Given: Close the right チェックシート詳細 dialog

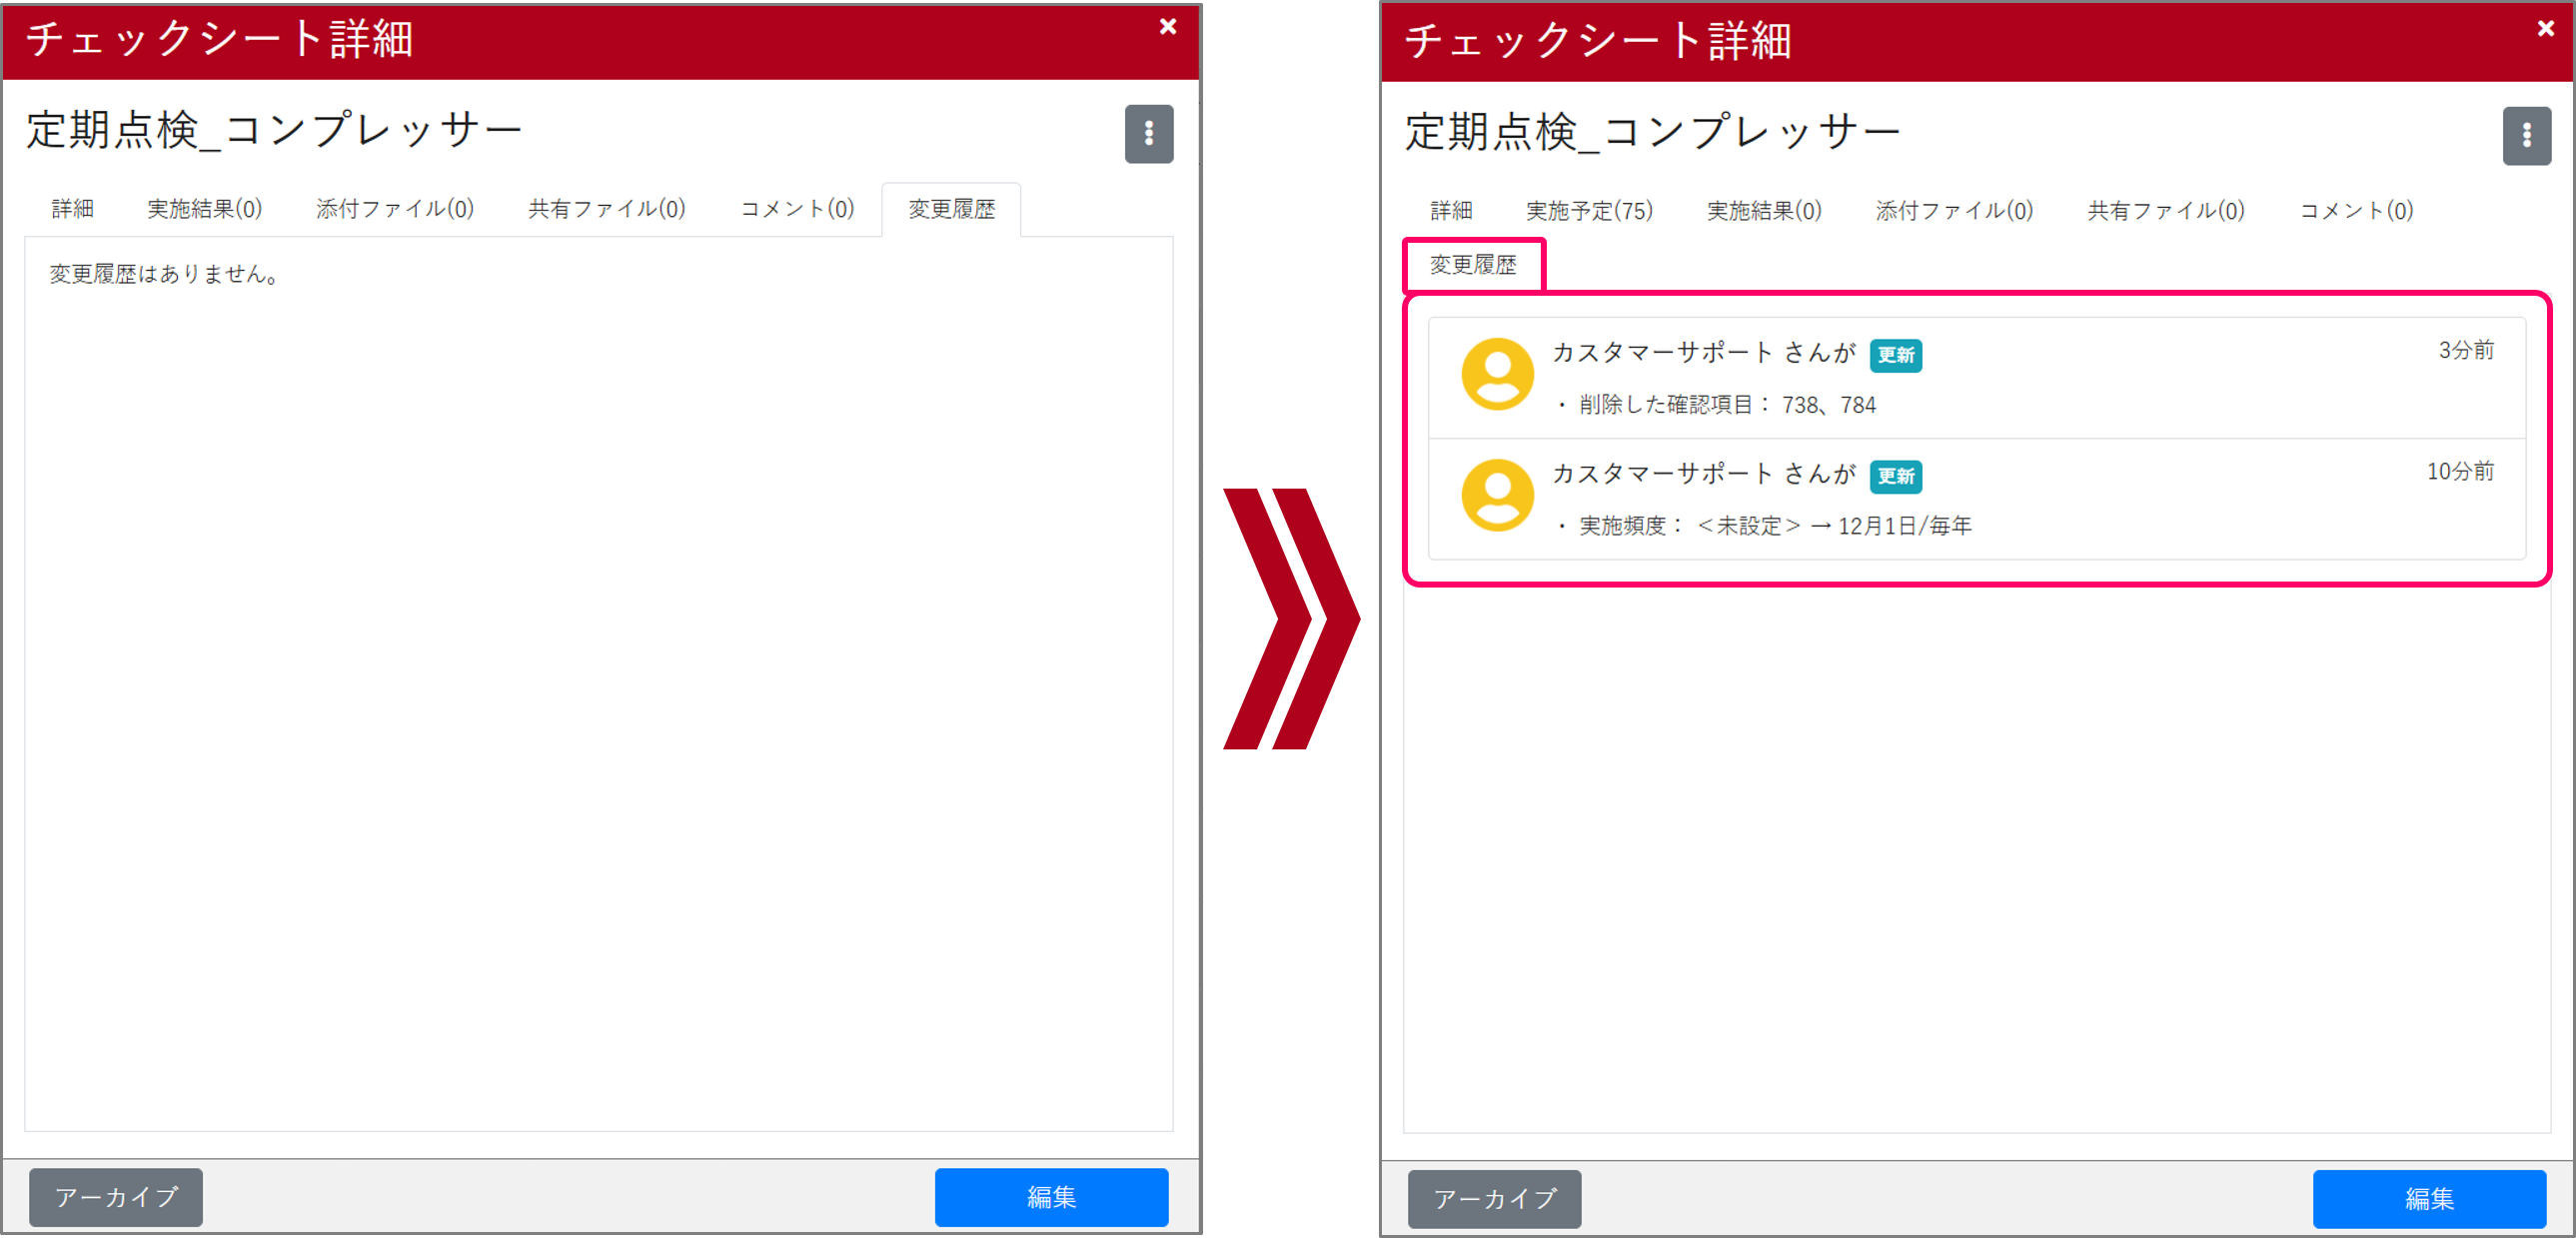Looking at the screenshot, I should (2544, 28).
